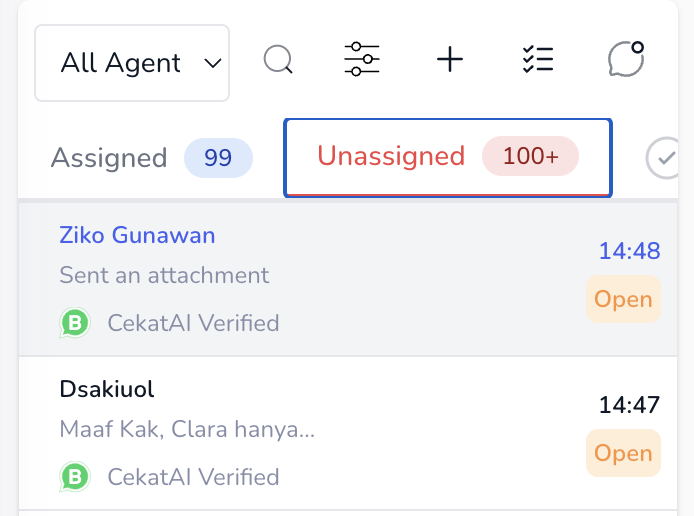
Task: Select the Unassigned tab
Action: (391, 156)
